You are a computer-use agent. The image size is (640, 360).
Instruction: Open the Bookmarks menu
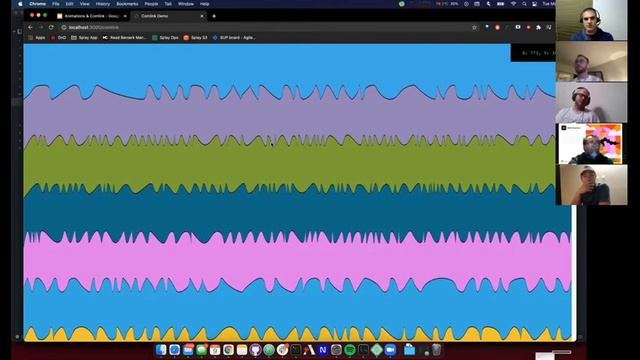[x=127, y=4]
